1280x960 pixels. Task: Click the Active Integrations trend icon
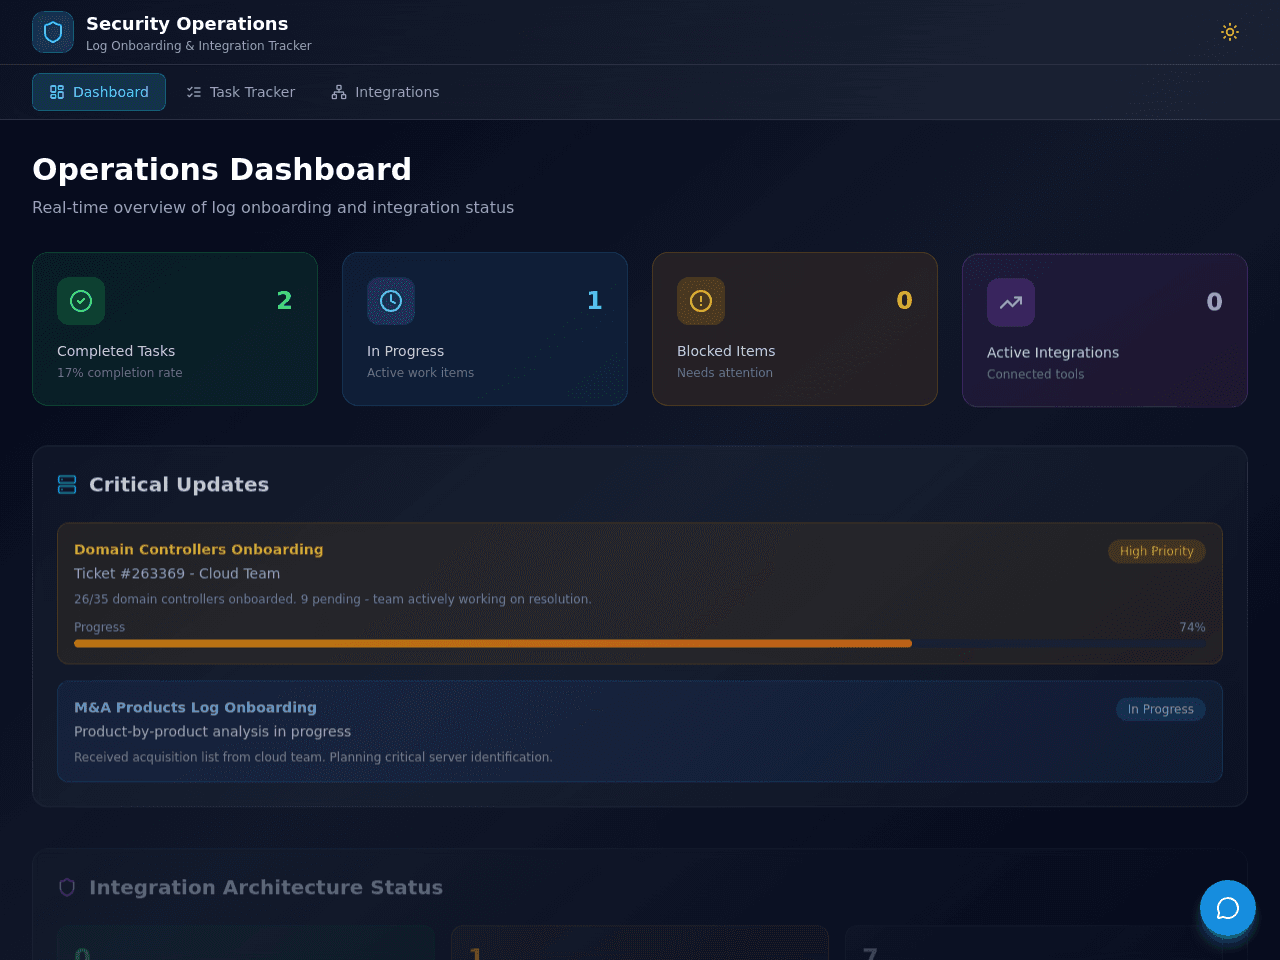tap(1011, 302)
